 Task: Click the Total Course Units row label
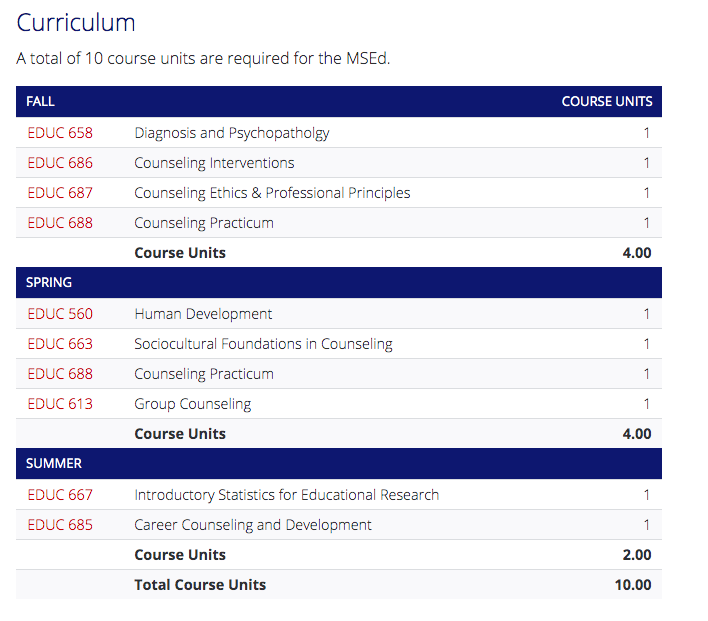tap(200, 585)
